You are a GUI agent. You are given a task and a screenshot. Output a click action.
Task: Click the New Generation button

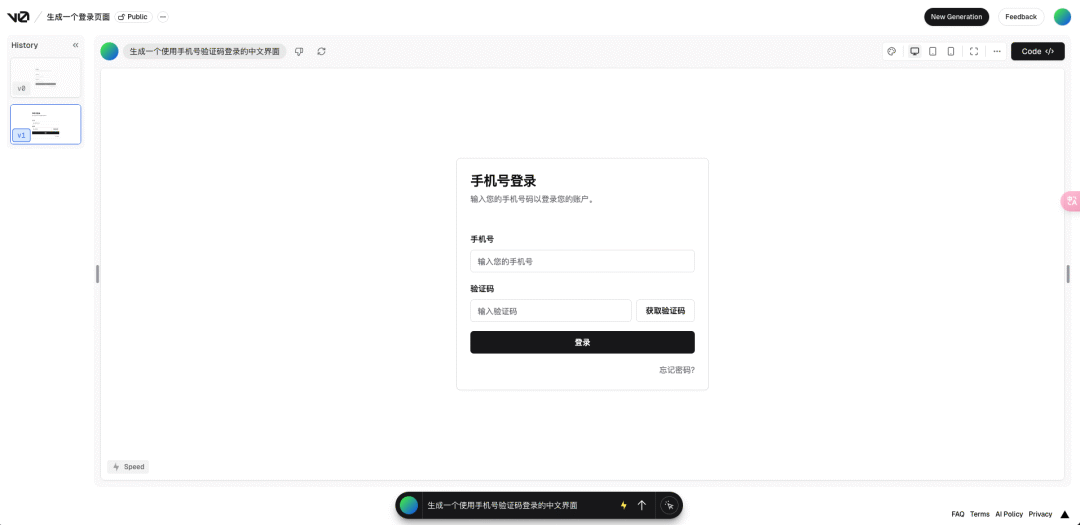tap(956, 17)
